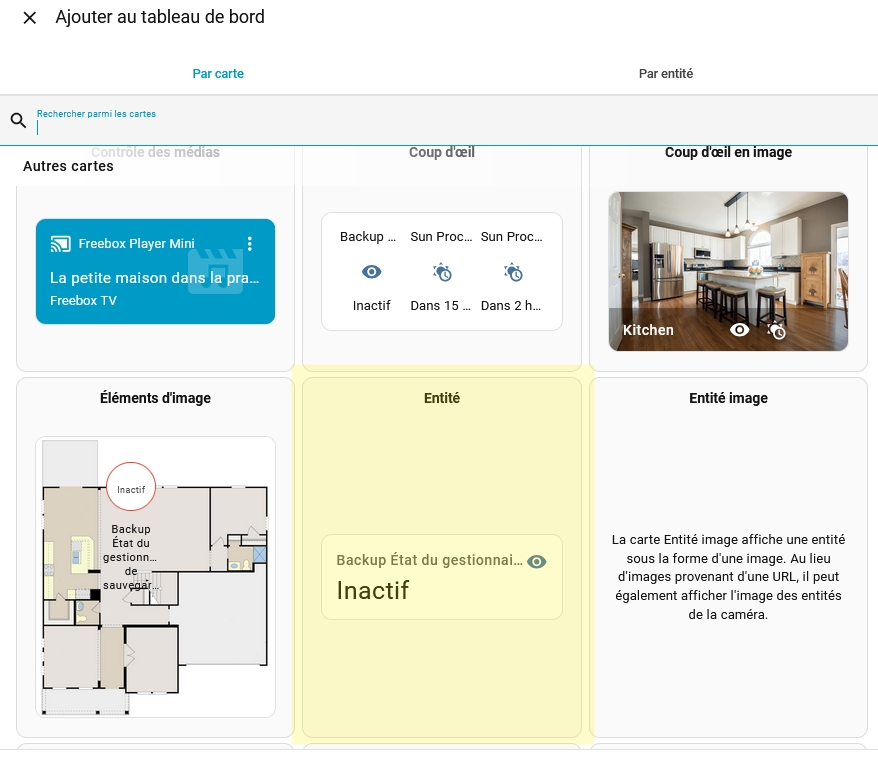The width and height of the screenshot is (878, 772).
Task: Focus the Rechercher parmi les cartes field
Action: [x=440, y=127]
